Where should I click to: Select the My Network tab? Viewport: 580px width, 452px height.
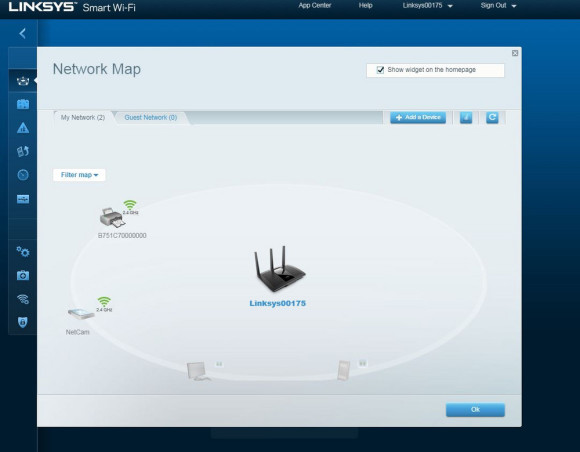click(83, 118)
